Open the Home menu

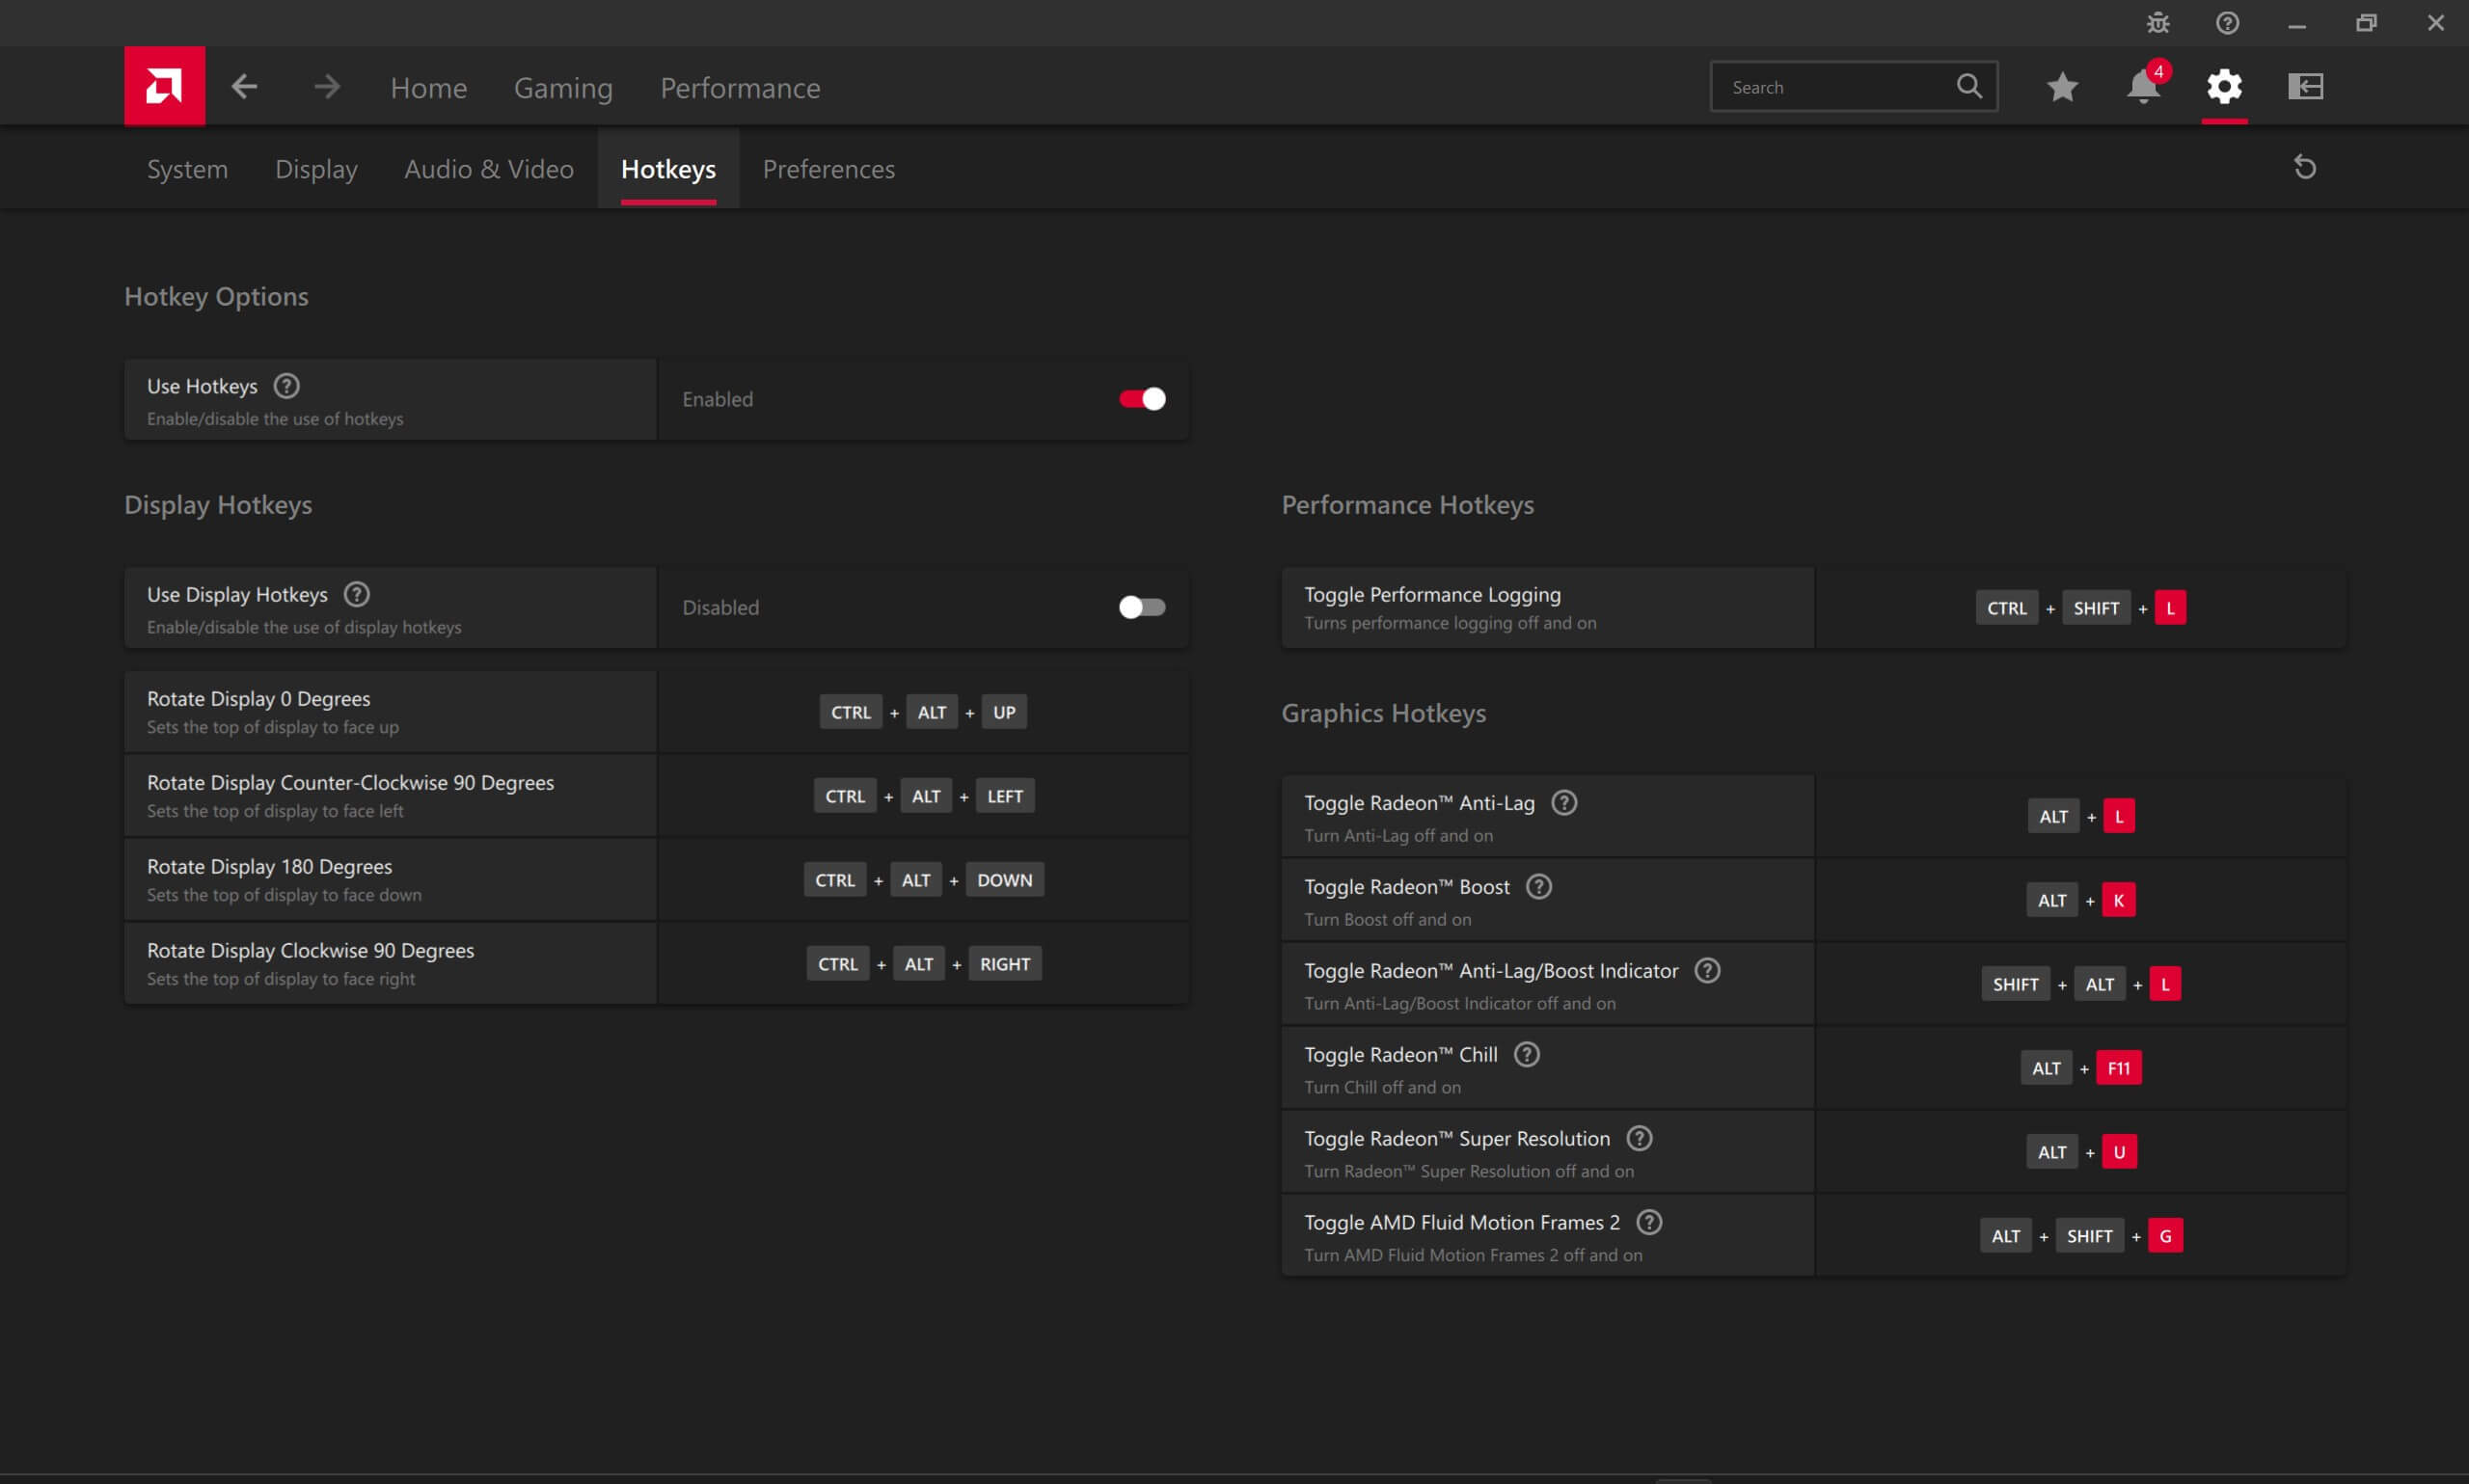click(x=428, y=88)
